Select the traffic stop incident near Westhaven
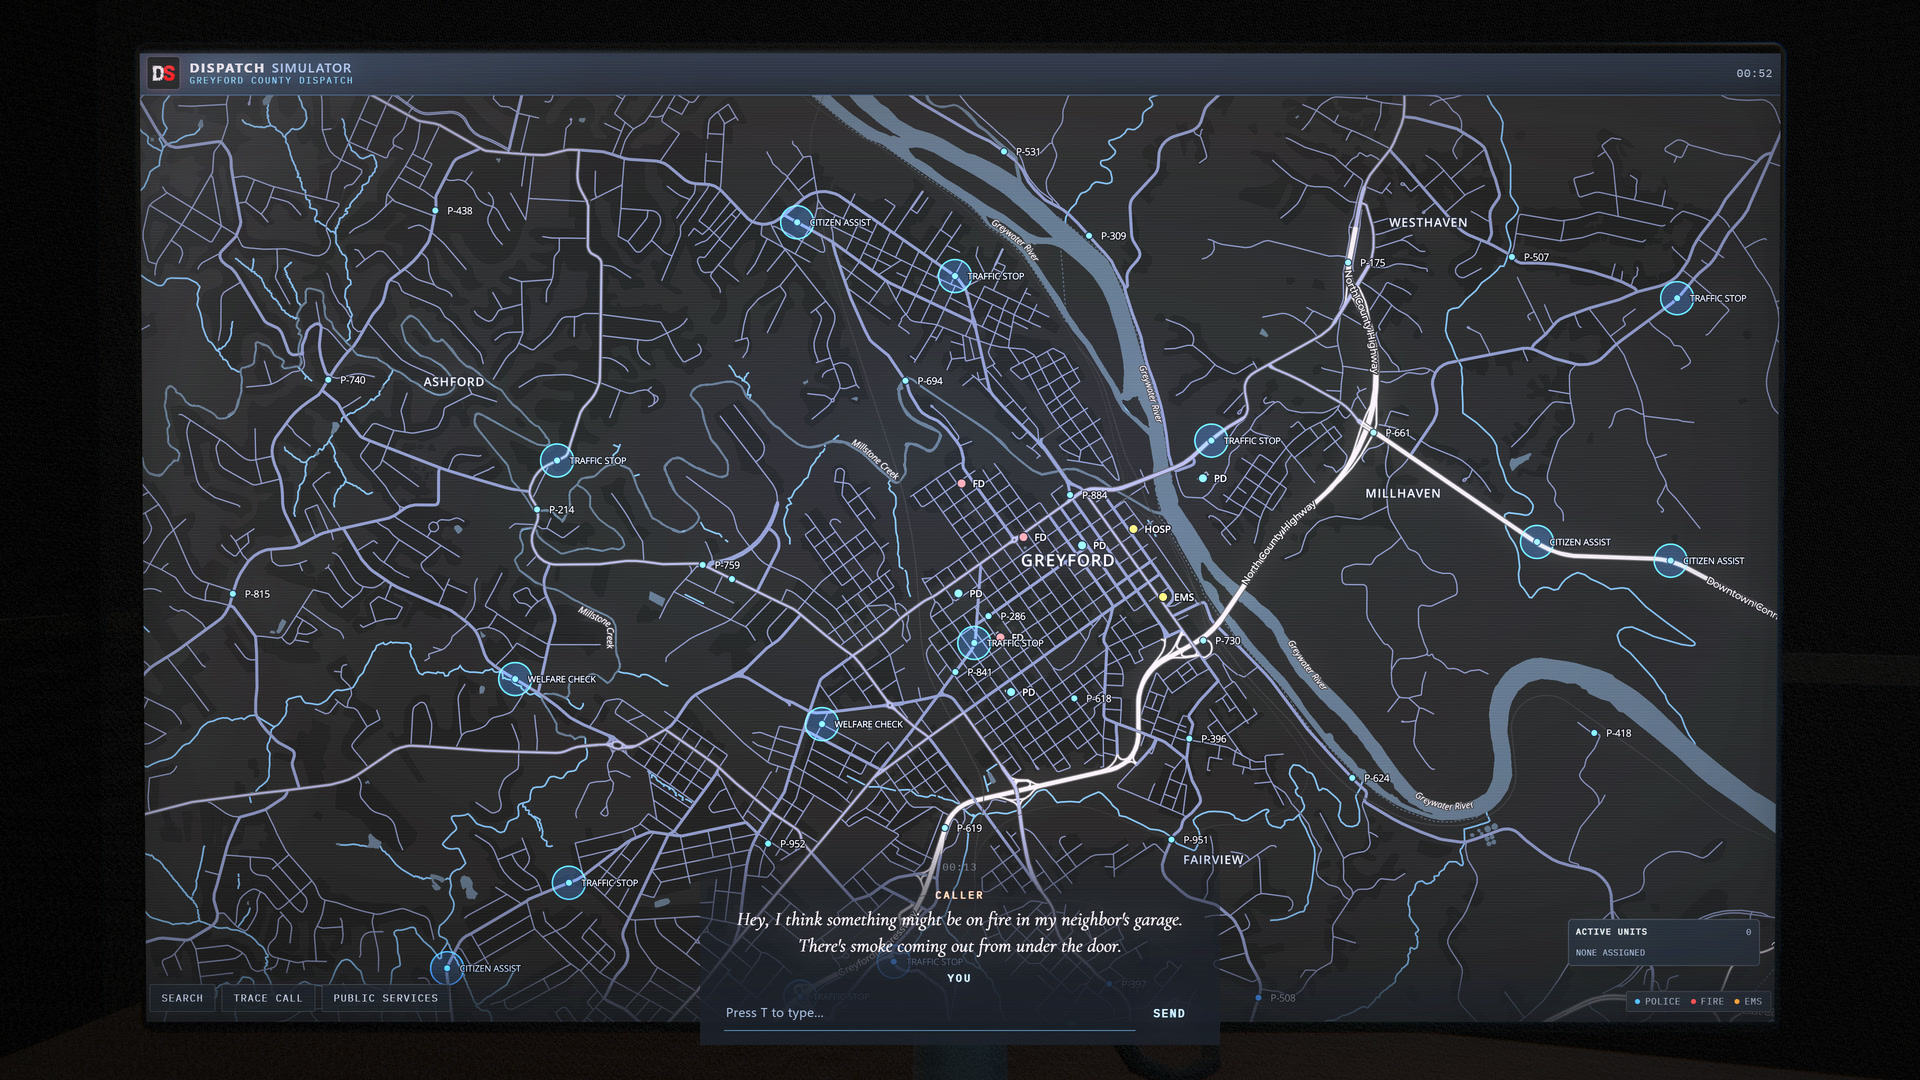Image resolution: width=1920 pixels, height=1080 pixels. (1677, 298)
